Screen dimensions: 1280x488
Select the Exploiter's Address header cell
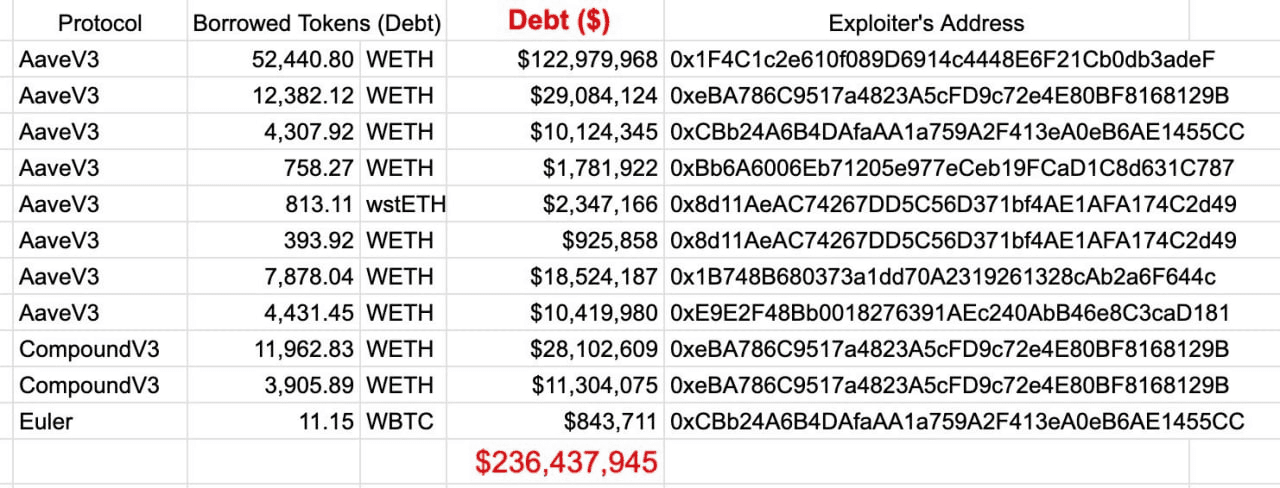926,22
